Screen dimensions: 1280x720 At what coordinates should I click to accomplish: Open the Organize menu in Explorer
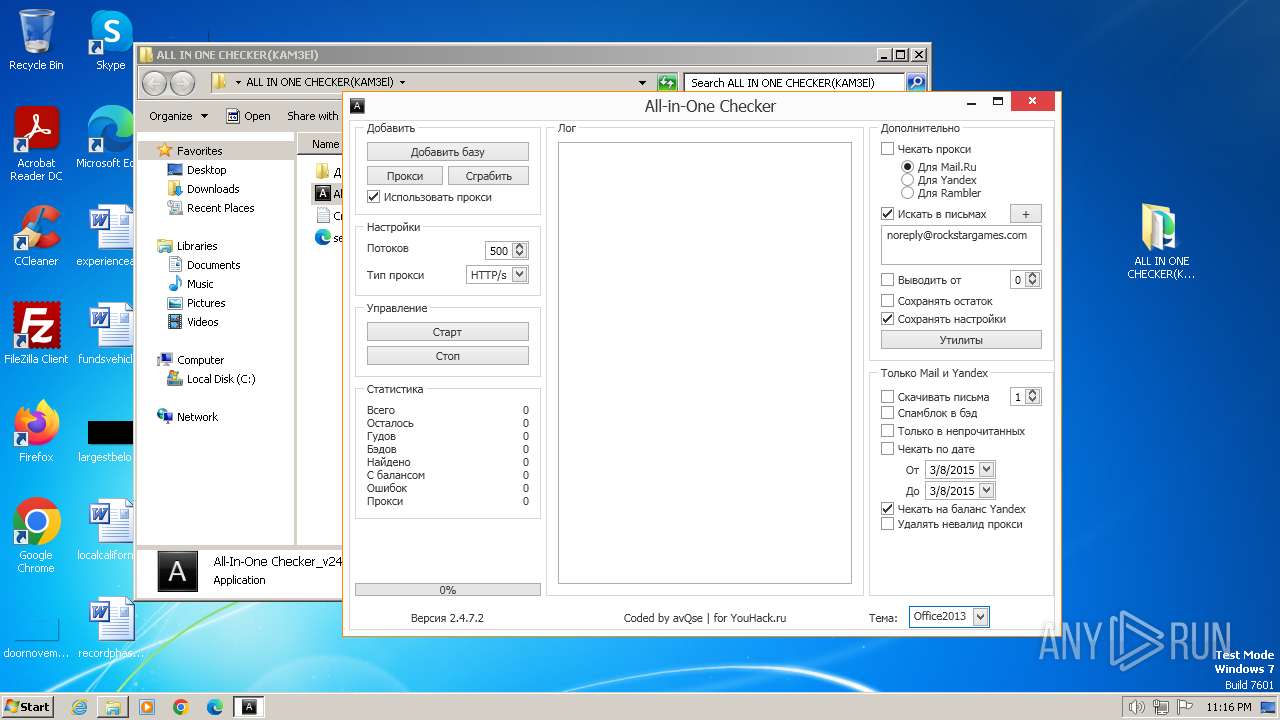point(178,116)
